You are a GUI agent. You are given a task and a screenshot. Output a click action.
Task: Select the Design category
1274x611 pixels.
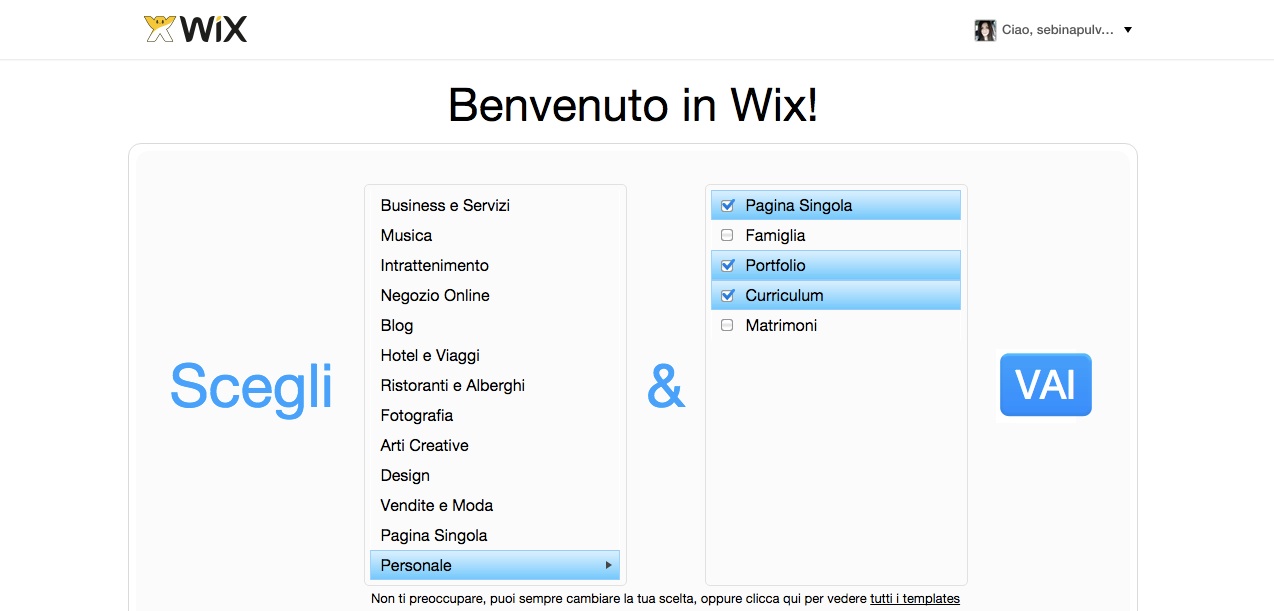405,476
